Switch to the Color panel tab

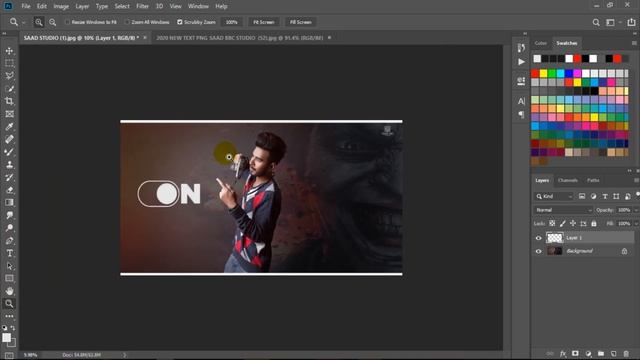pos(540,43)
